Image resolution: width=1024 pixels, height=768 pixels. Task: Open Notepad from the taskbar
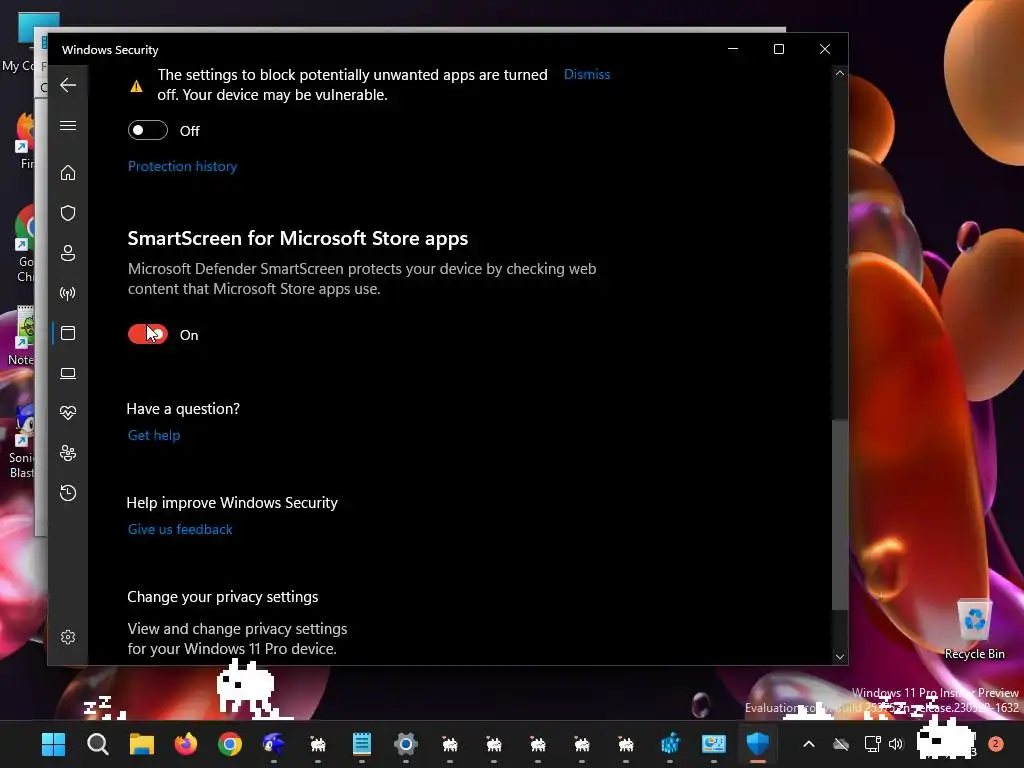pyautogui.click(x=362, y=744)
